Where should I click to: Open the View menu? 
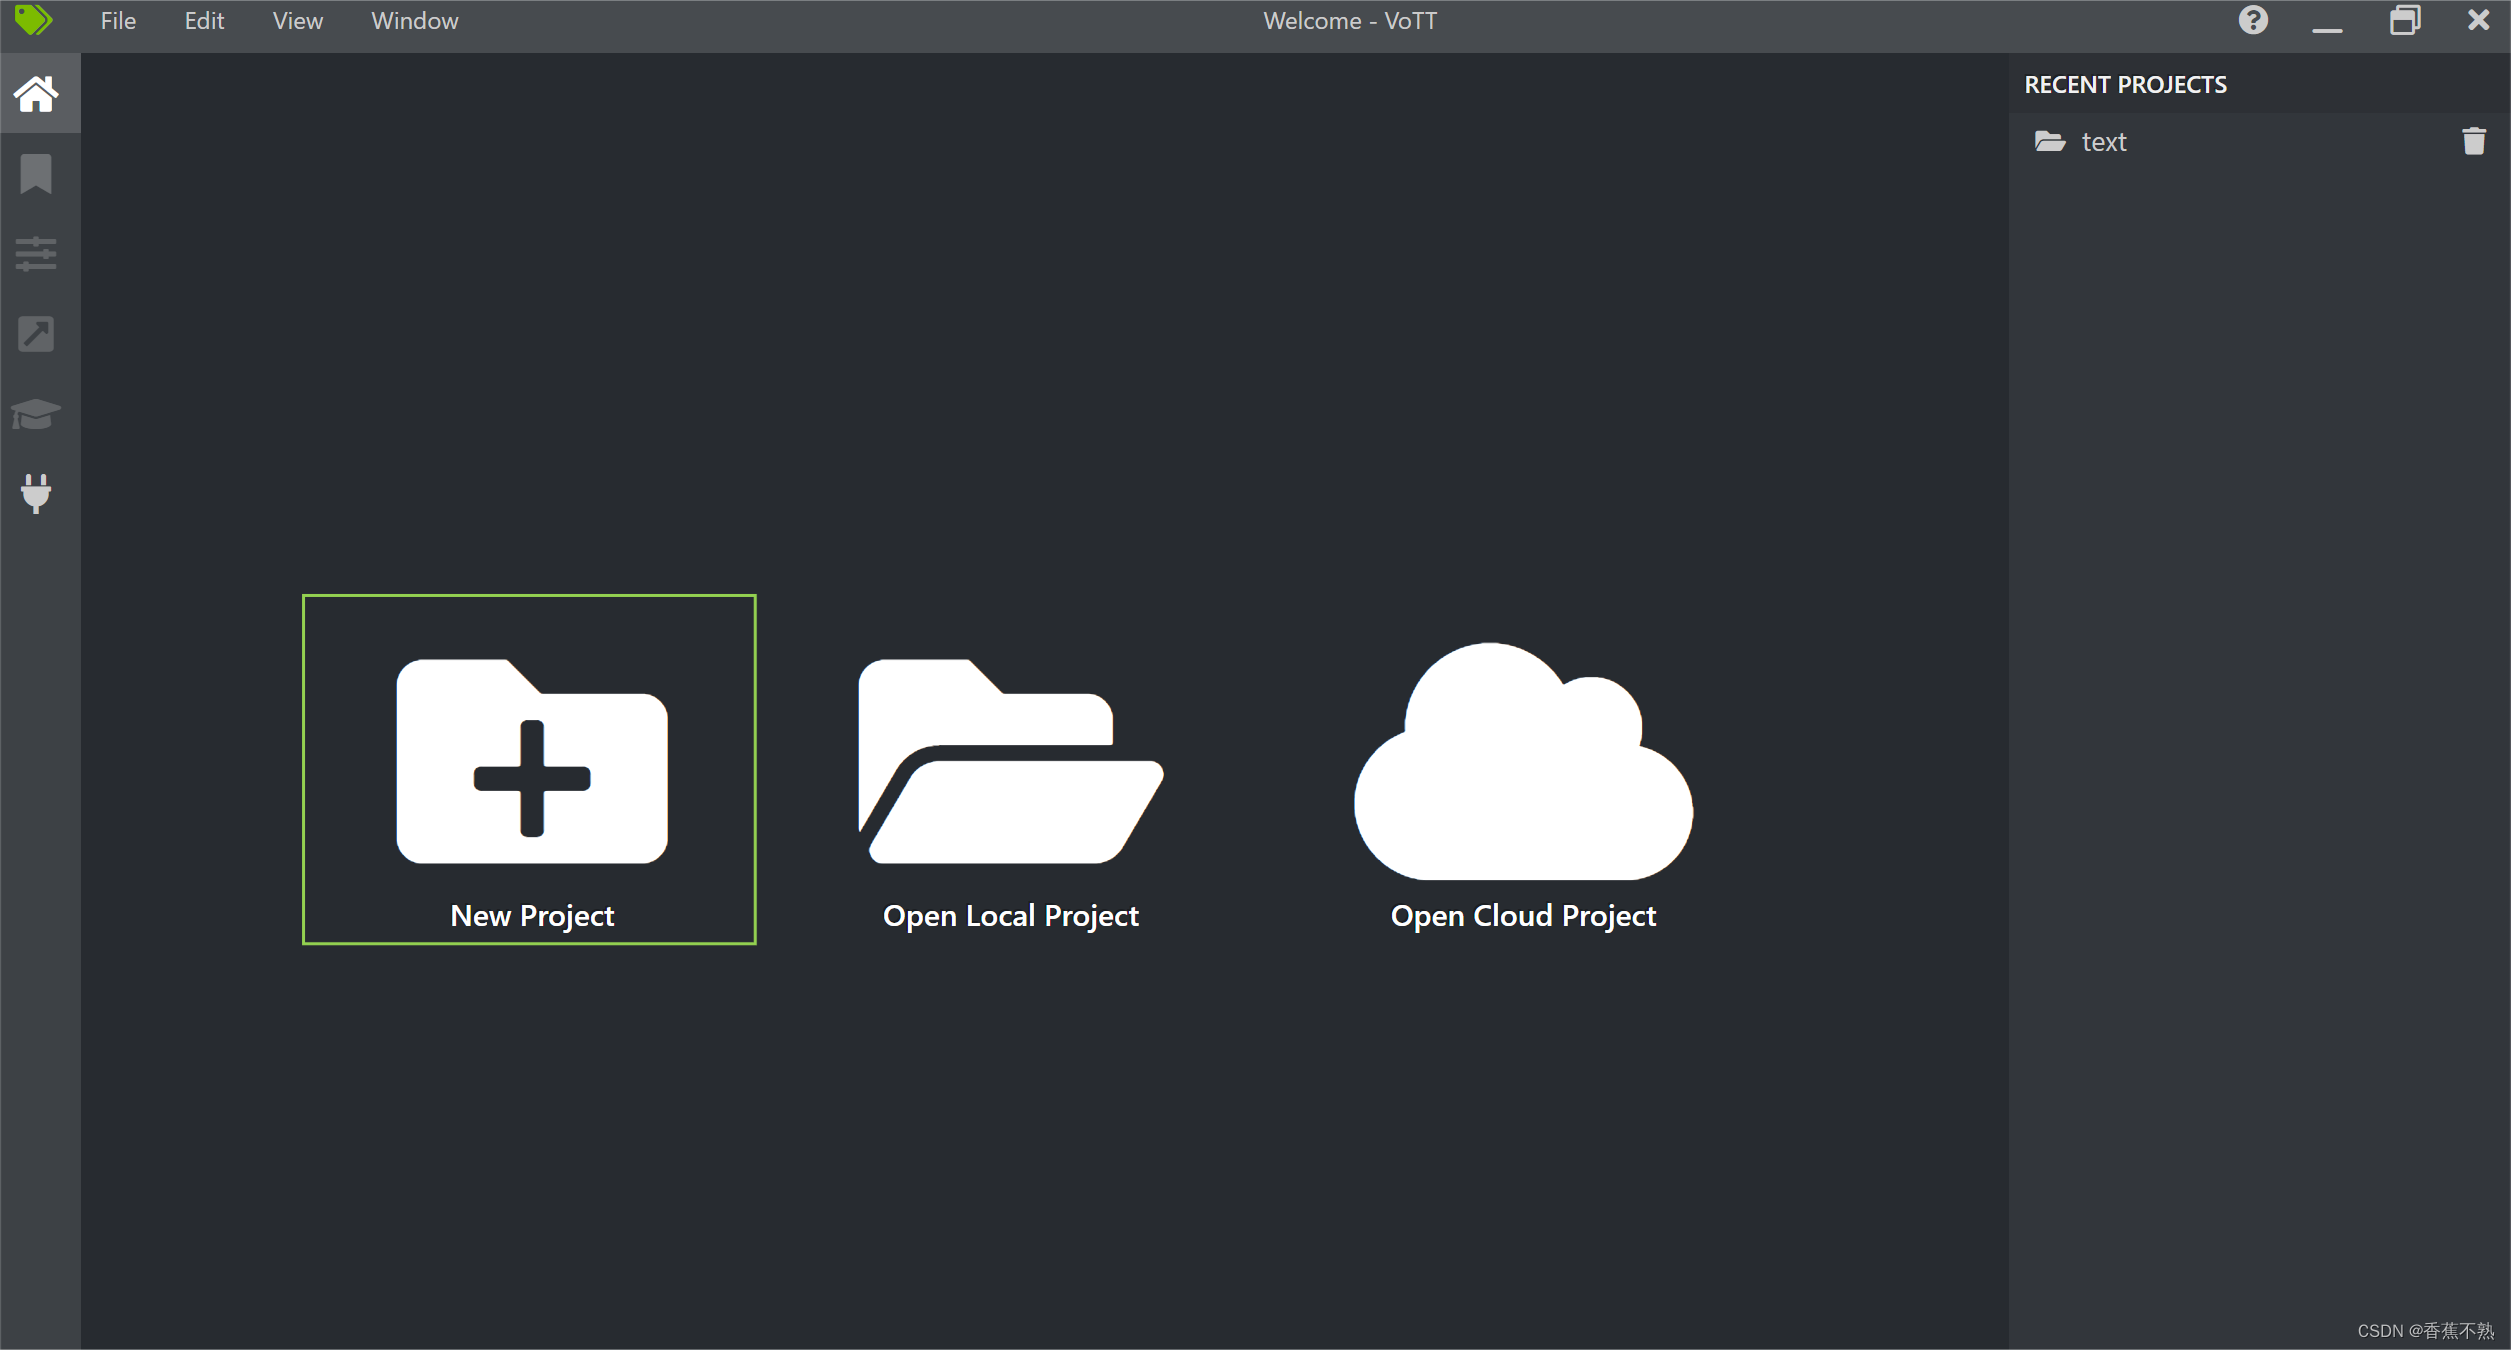point(297,21)
